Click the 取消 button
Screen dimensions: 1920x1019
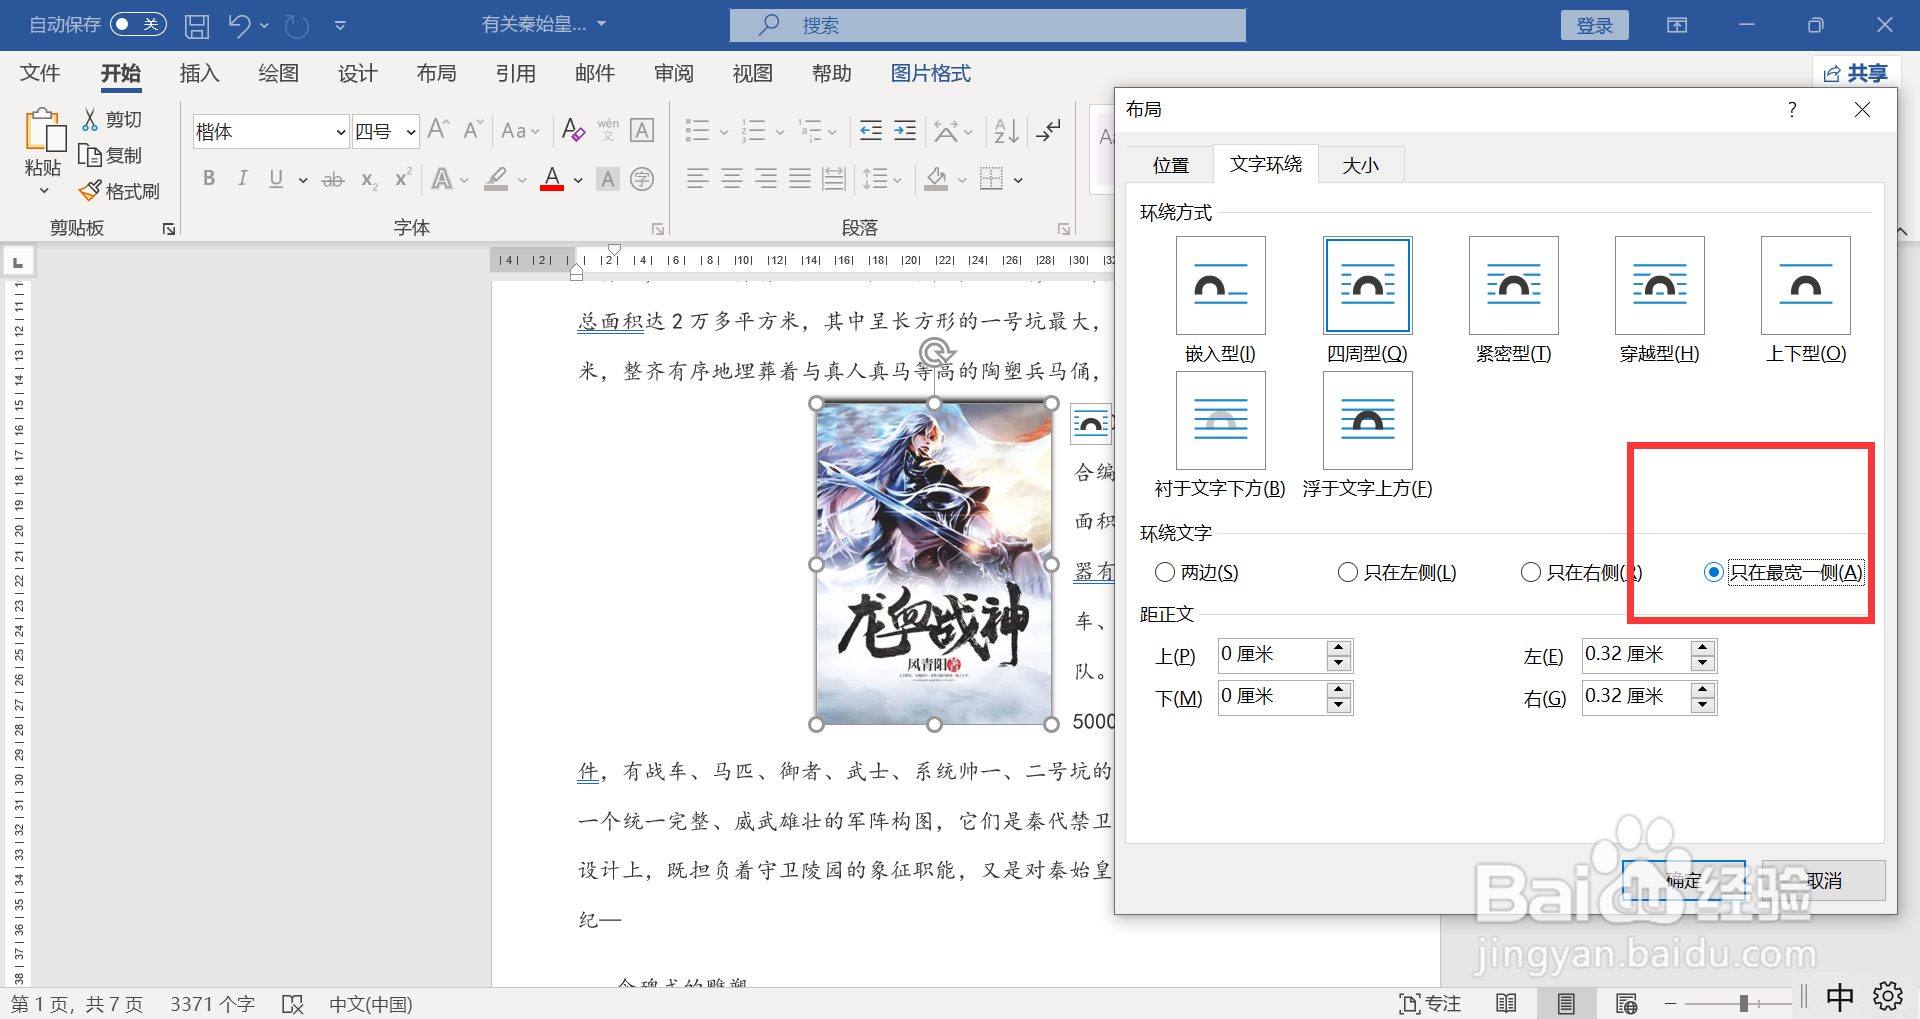pyautogui.click(x=1824, y=880)
